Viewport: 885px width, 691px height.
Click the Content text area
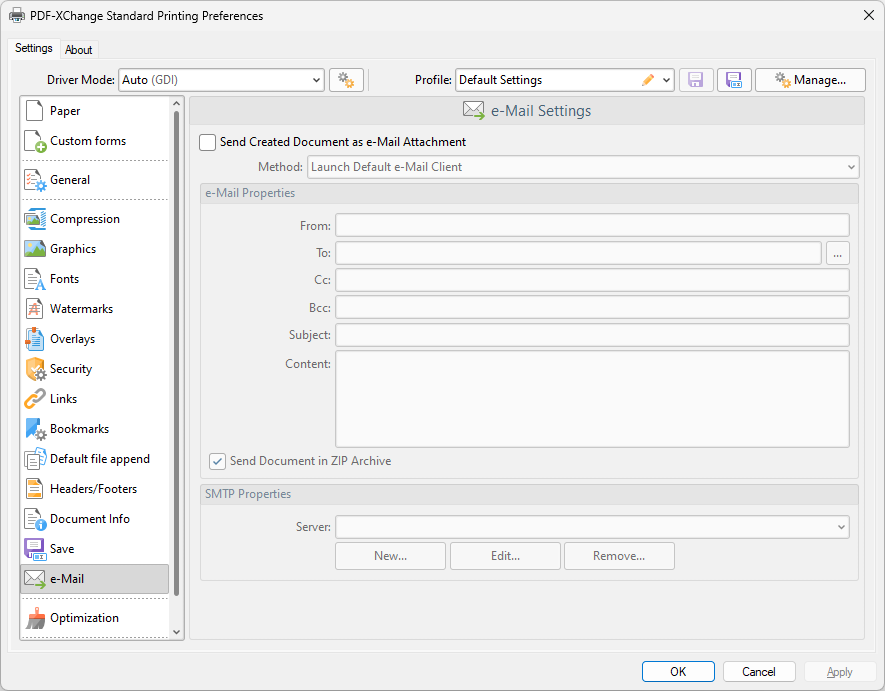pyautogui.click(x=592, y=399)
